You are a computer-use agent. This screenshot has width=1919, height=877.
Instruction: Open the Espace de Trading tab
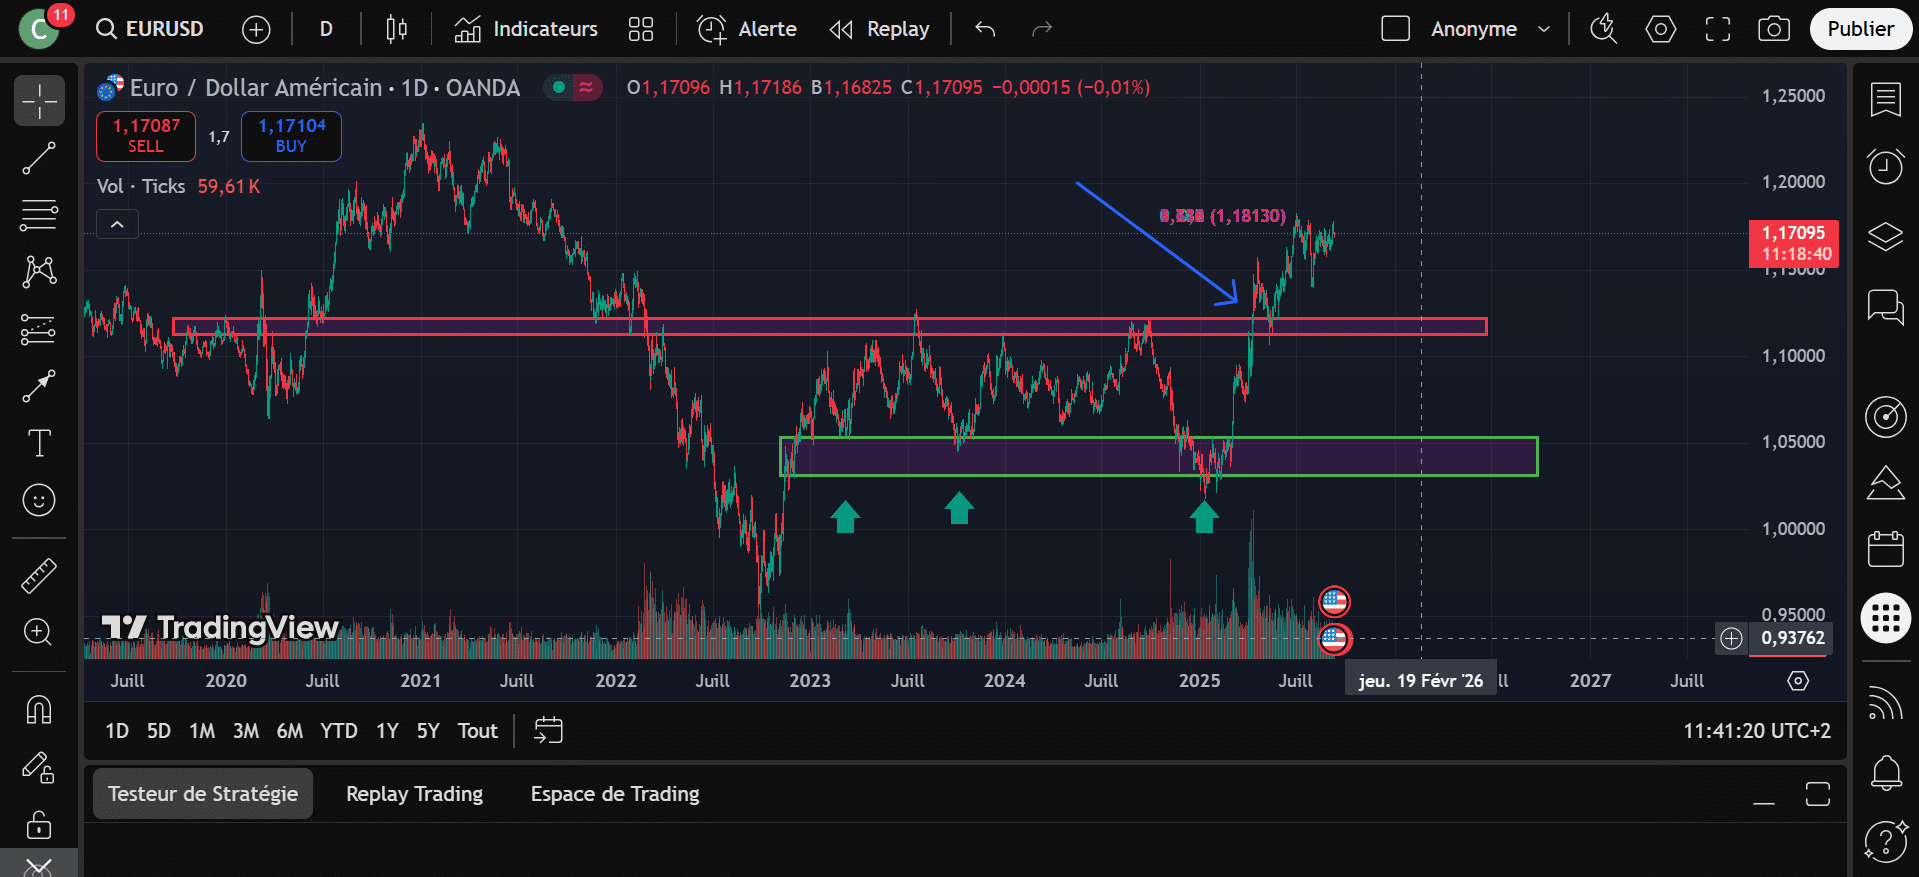tap(615, 794)
